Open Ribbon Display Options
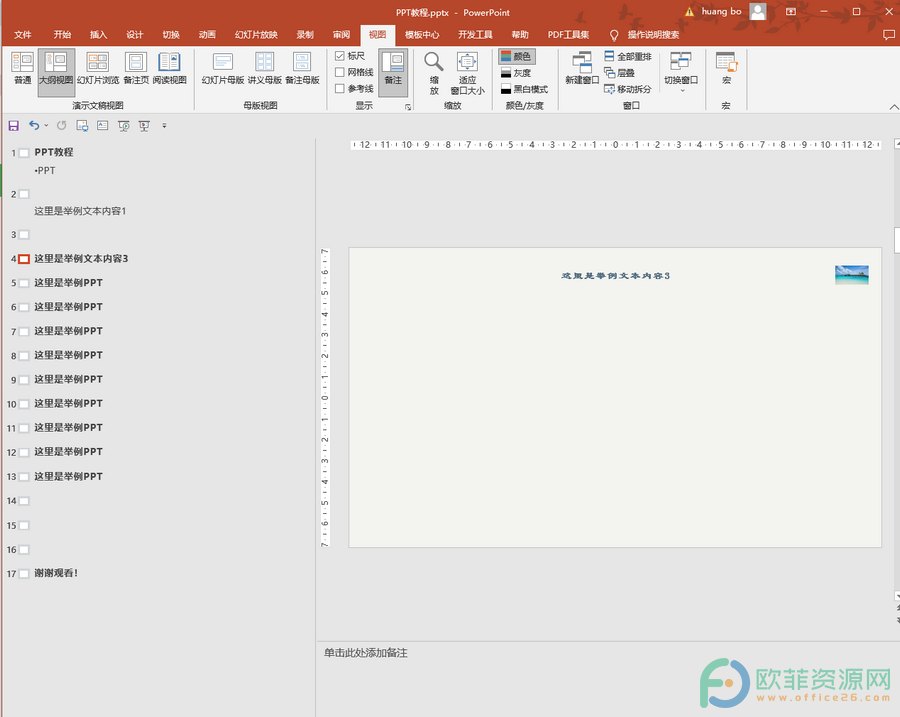Image resolution: width=900 pixels, height=717 pixels. (x=791, y=11)
